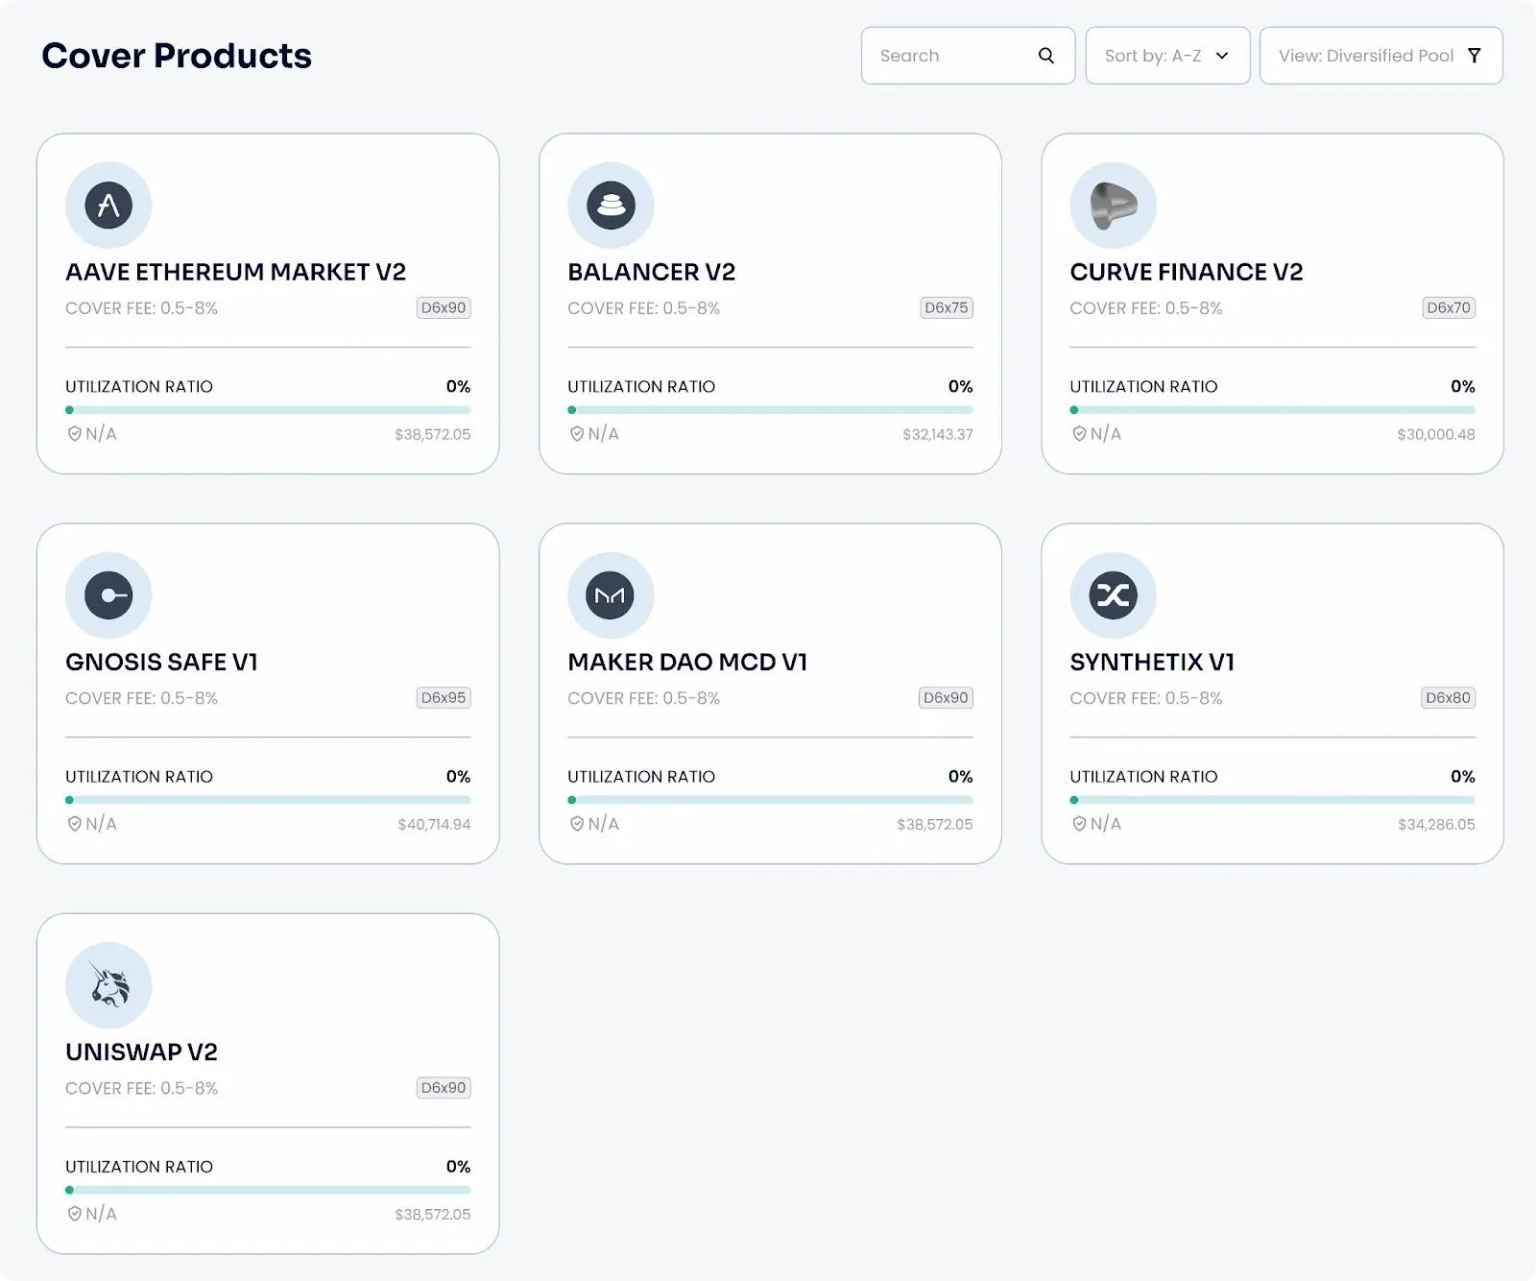Click the Utilization Ratio label on Maker DAO
The image size is (1536, 1281).
pos(641,777)
